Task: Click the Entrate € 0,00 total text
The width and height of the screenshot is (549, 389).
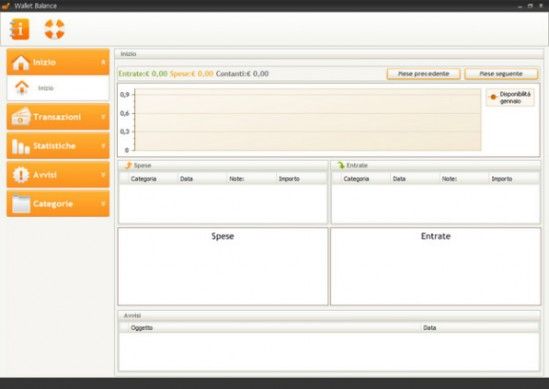Action: [143, 74]
